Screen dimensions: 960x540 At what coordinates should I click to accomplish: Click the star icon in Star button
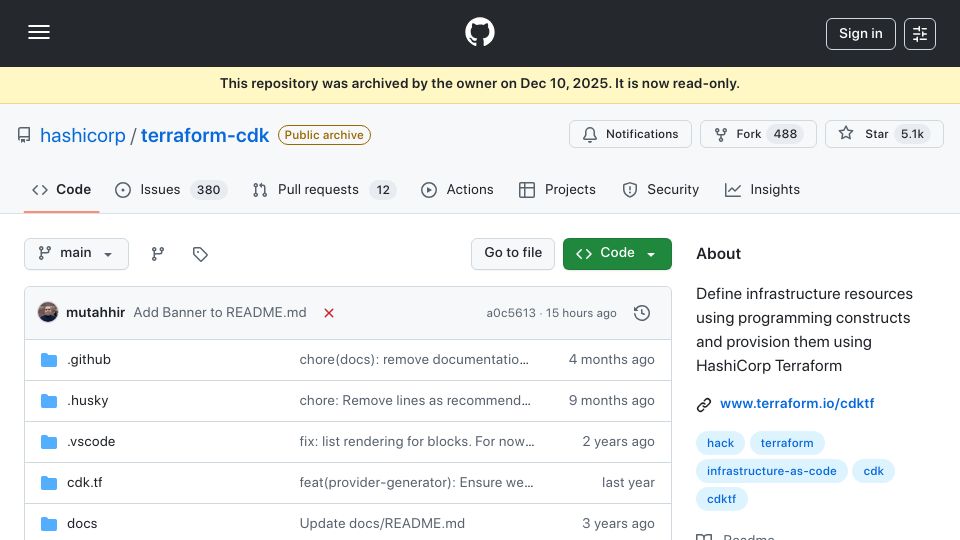pyautogui.click(x=846, y=133)
